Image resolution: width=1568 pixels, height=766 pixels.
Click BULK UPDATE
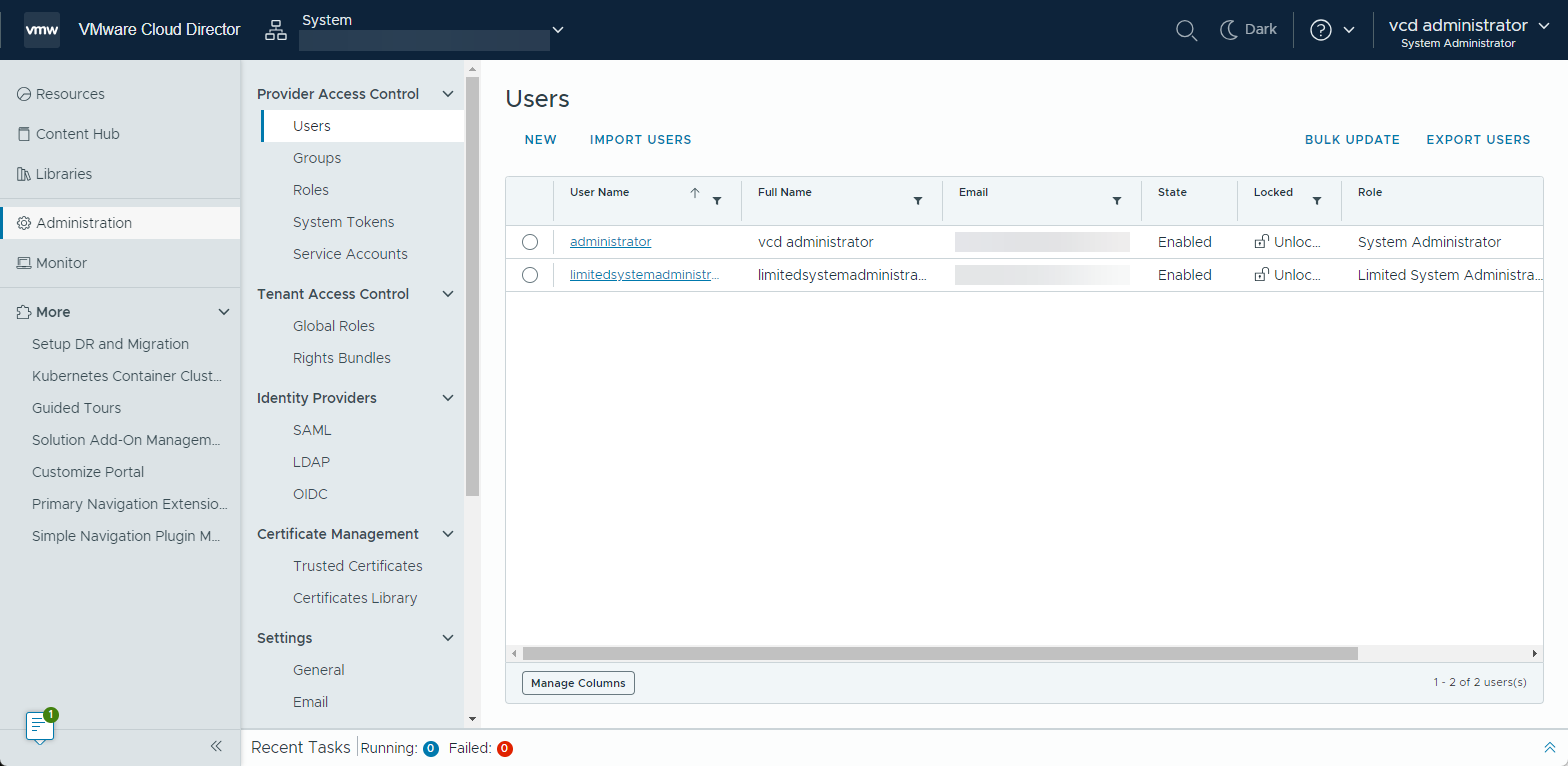(x=1352, y=140)
